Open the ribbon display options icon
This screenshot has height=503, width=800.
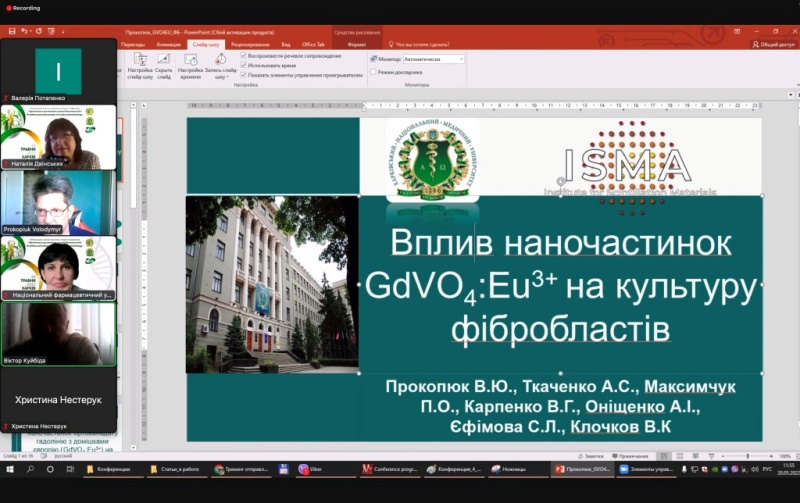coord(737,32)
